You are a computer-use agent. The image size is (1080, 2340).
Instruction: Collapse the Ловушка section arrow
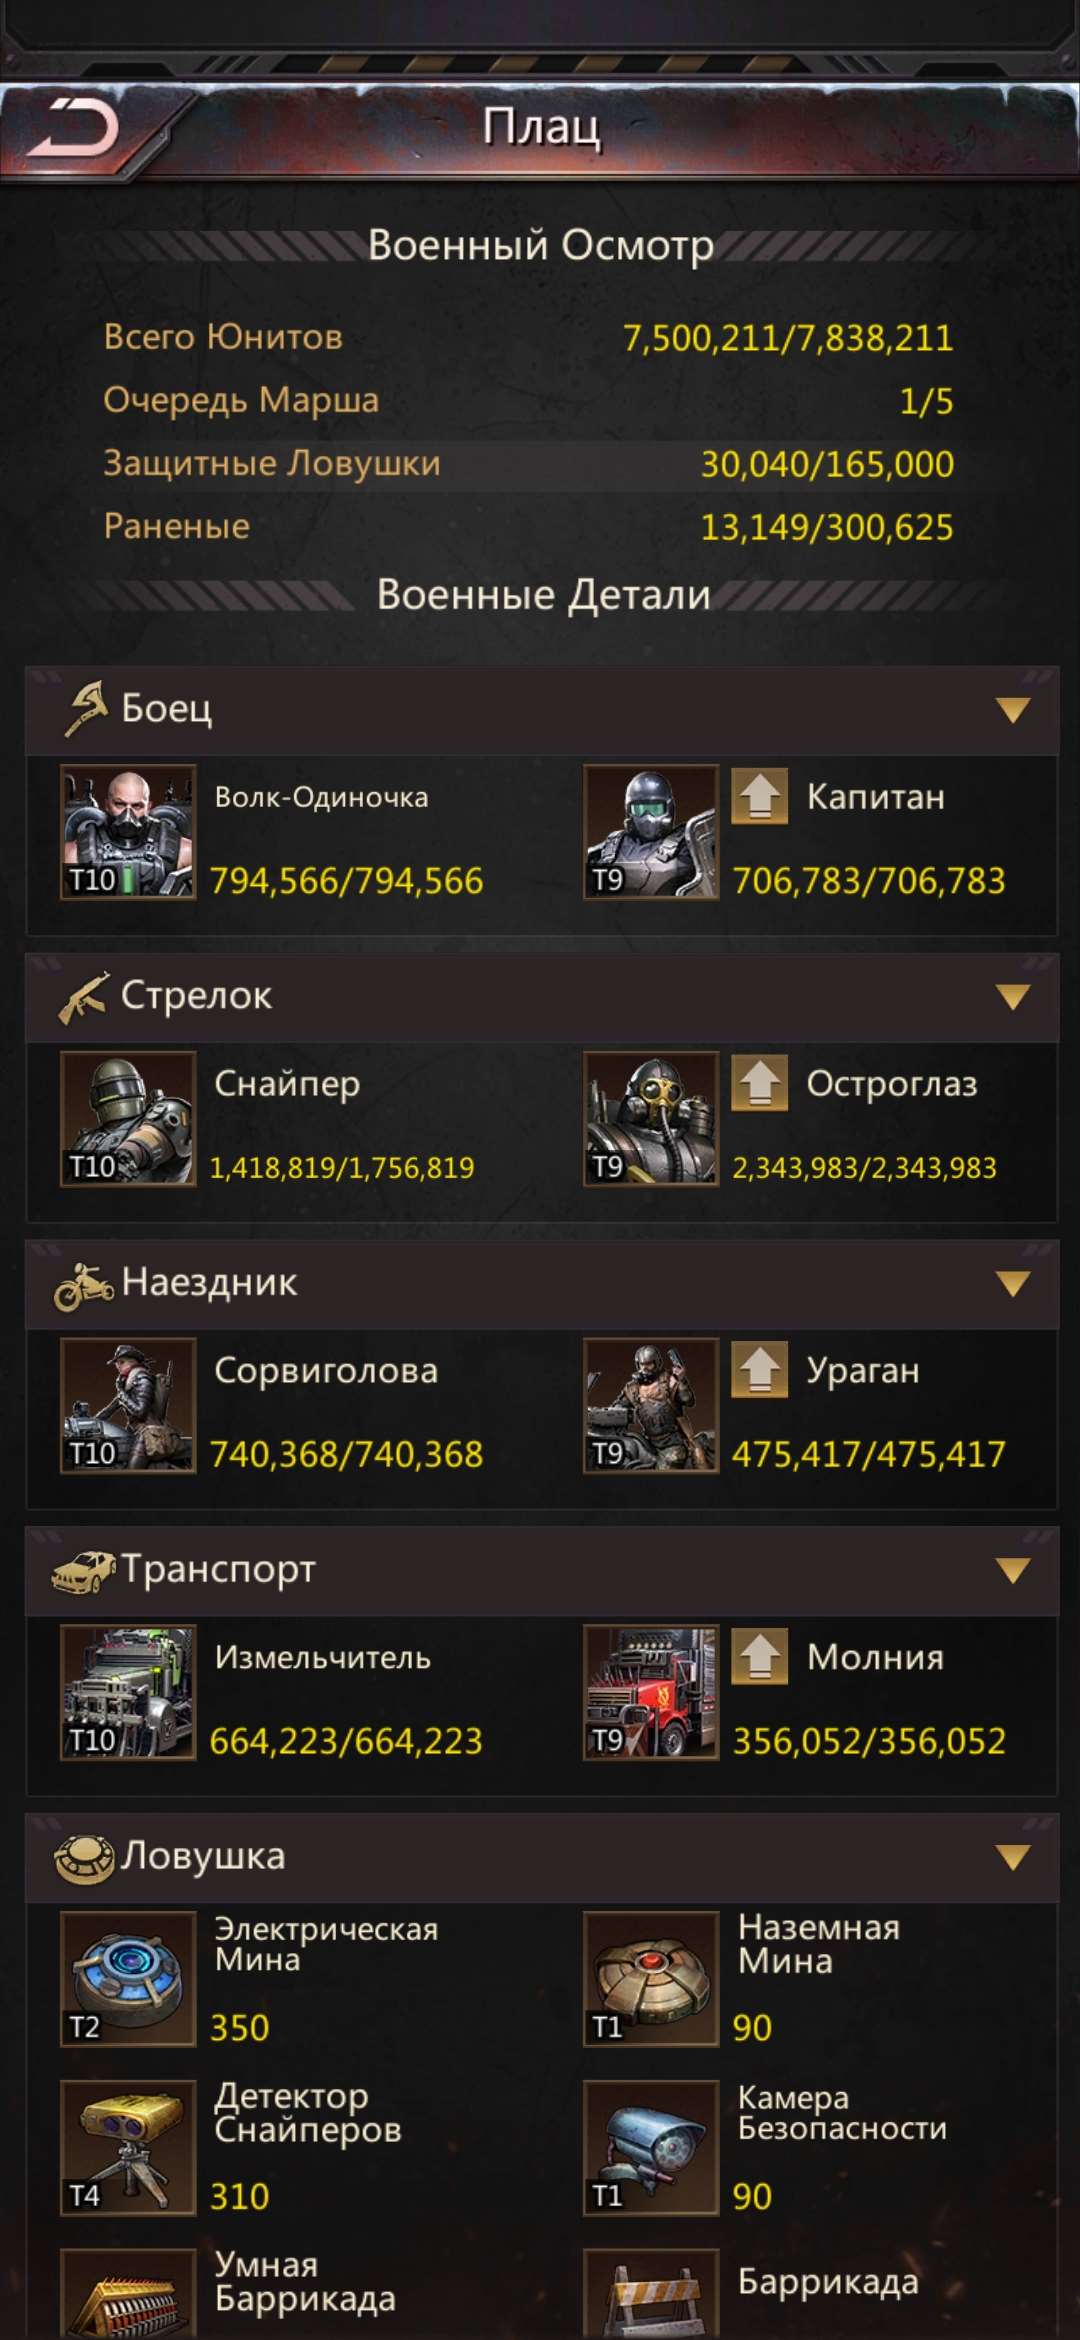(x=1013, y=1858)
